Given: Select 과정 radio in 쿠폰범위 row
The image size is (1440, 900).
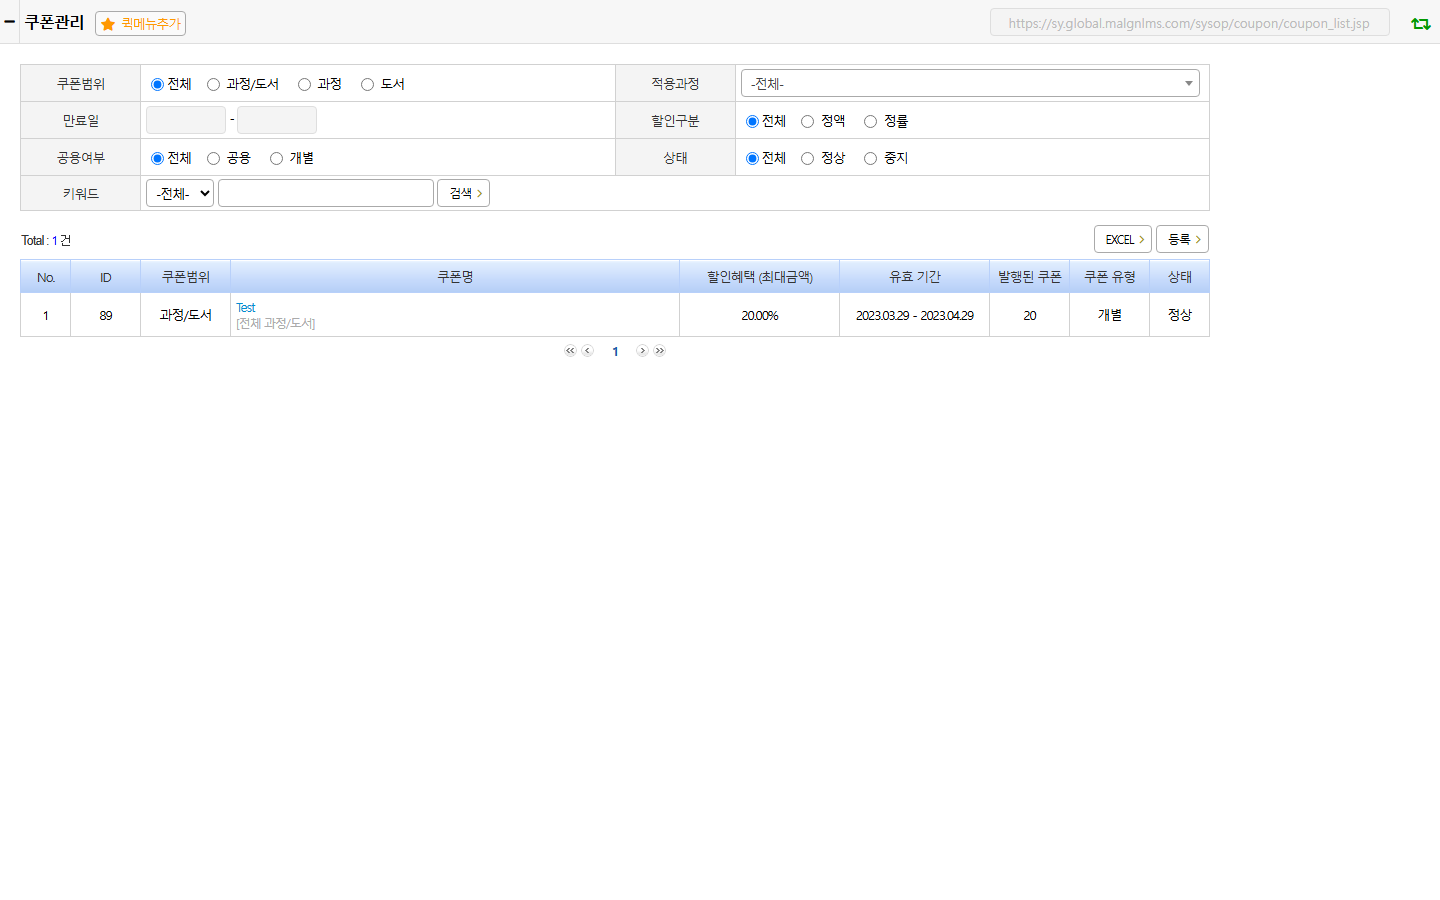Looking at the screenshot, I should [x=304, y=84].
